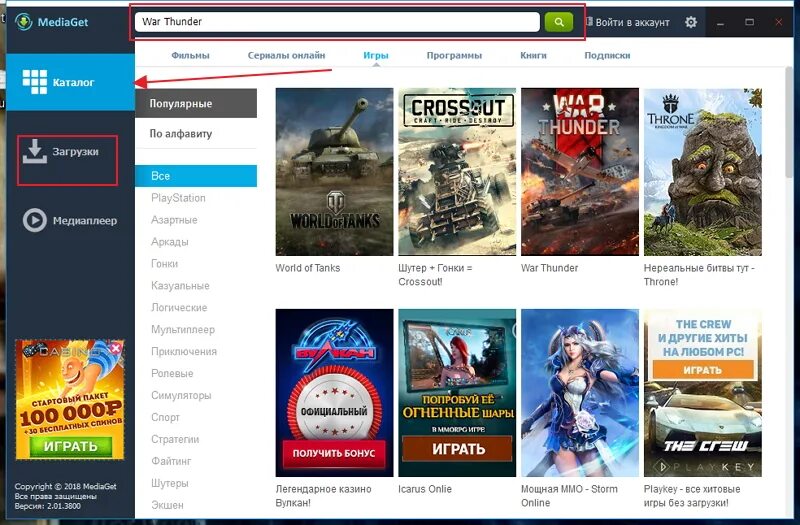The image size is (800, 525).
Task: Choose the Казуальные category
Action: 180,286
